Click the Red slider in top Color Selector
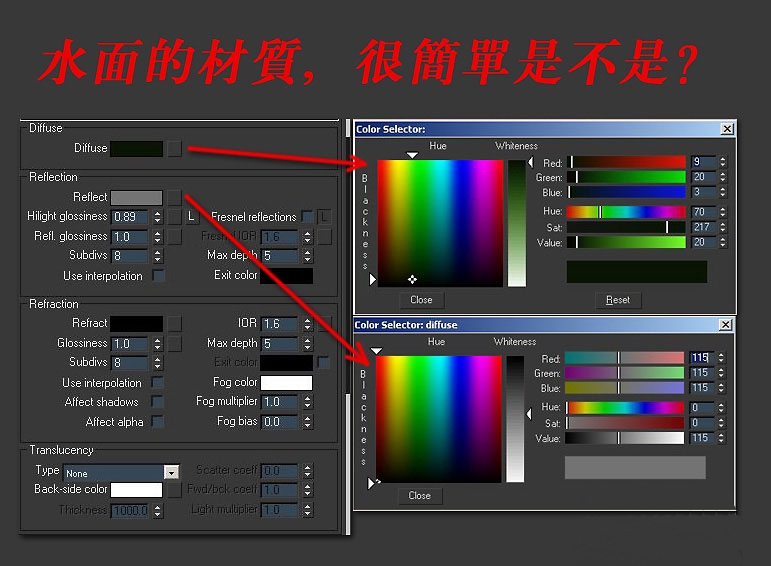Image resolution: width=771 pixels, height=566 pixels. point(626,162)
